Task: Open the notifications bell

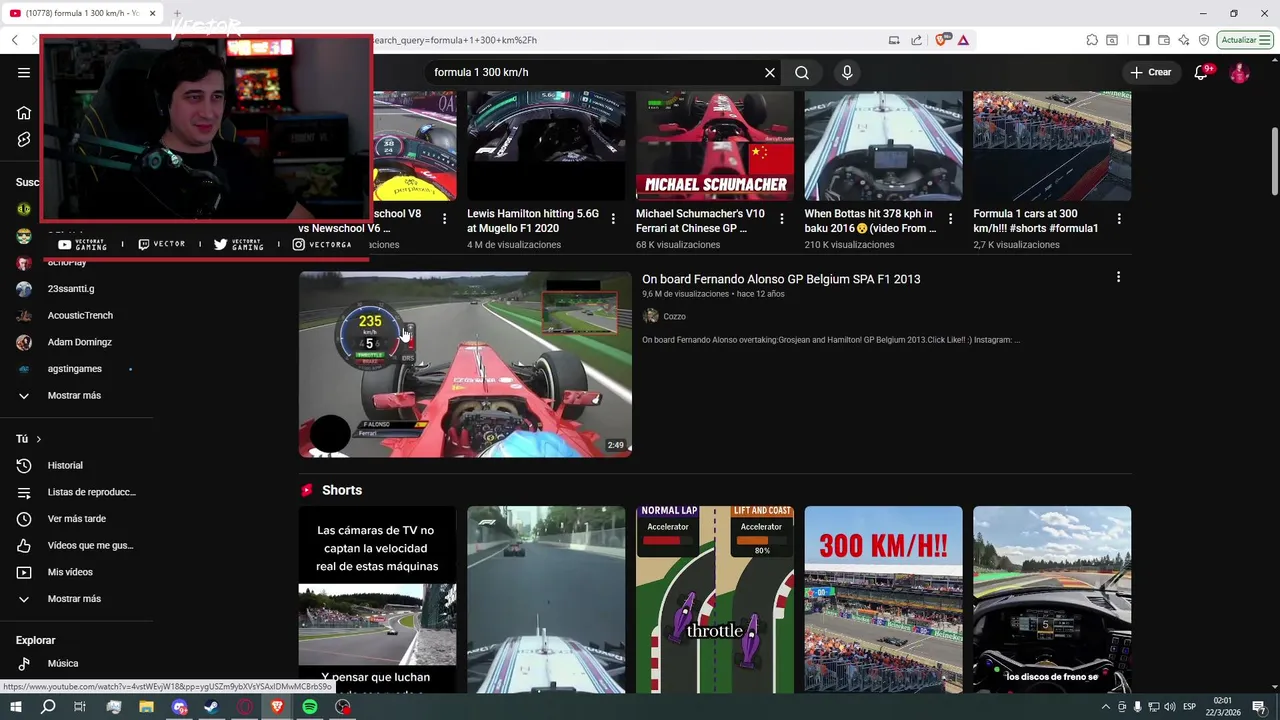Action: (x=1202, y=72)
